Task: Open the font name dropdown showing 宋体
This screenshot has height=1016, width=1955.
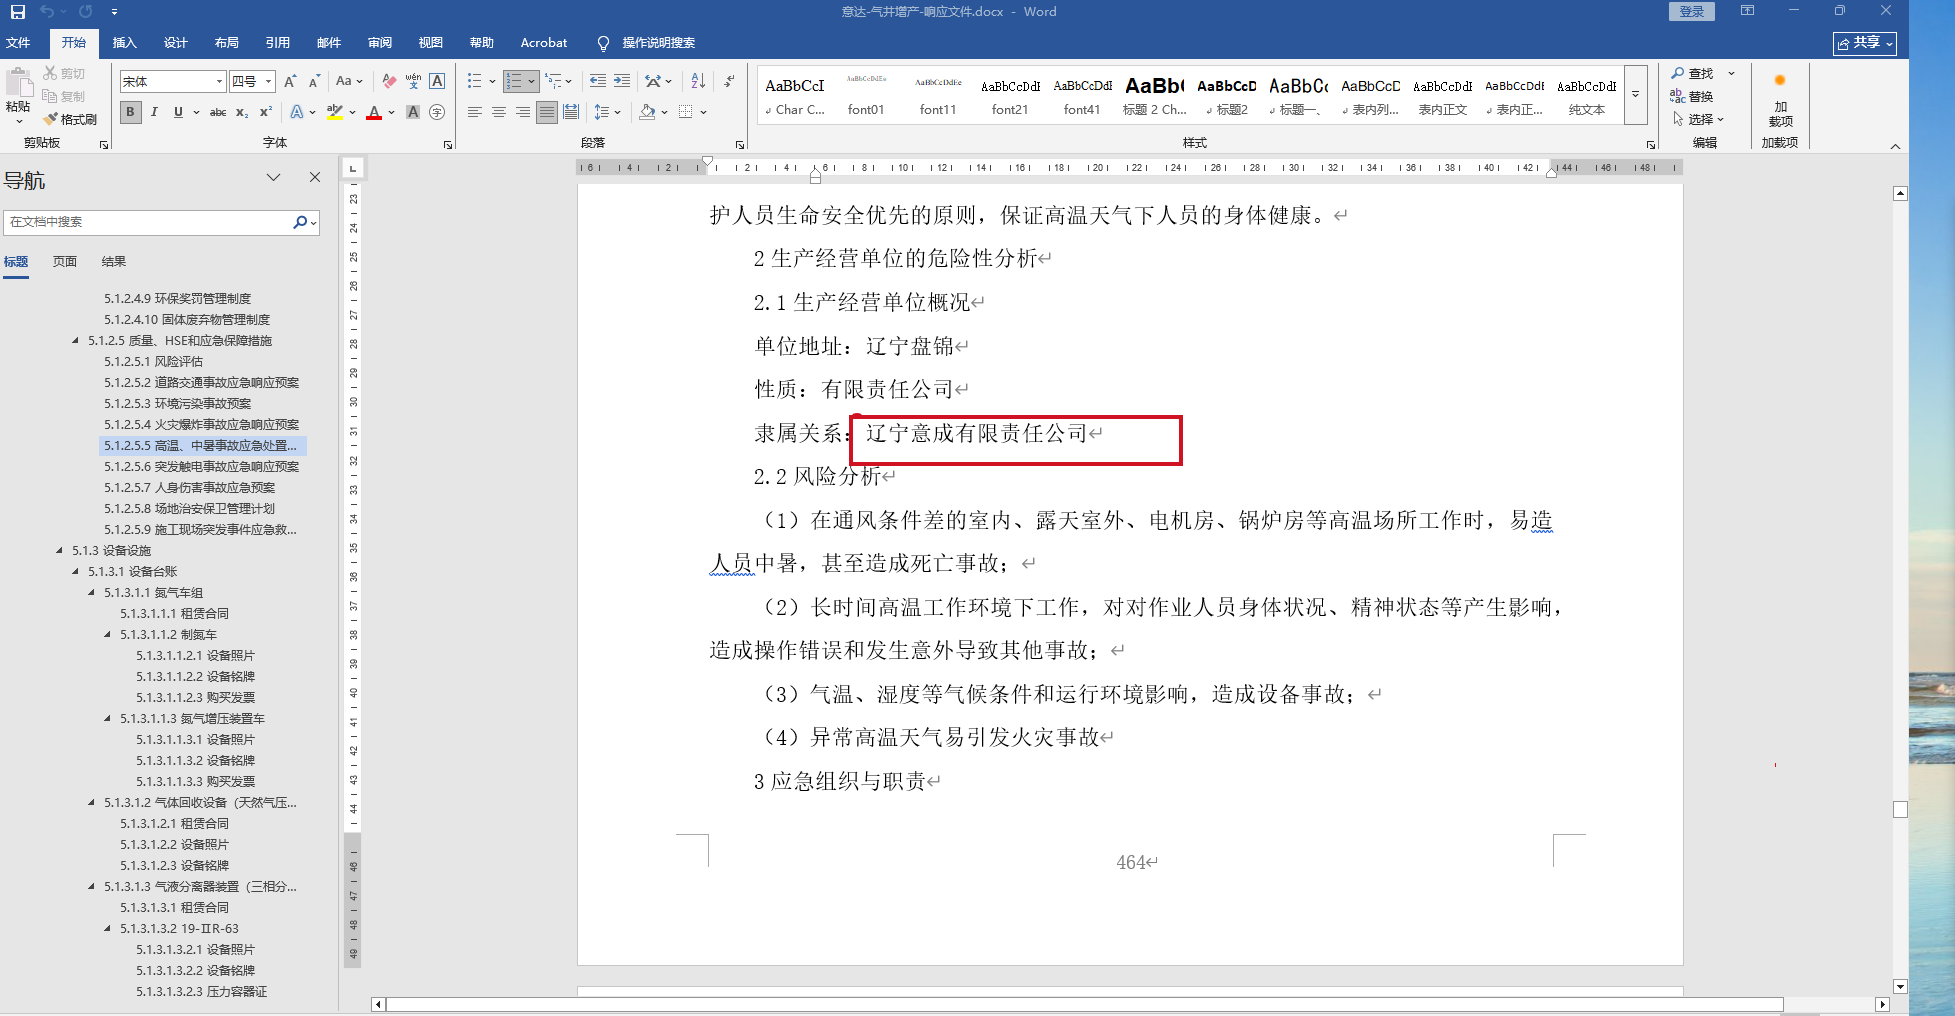Action: pos(219,81)
